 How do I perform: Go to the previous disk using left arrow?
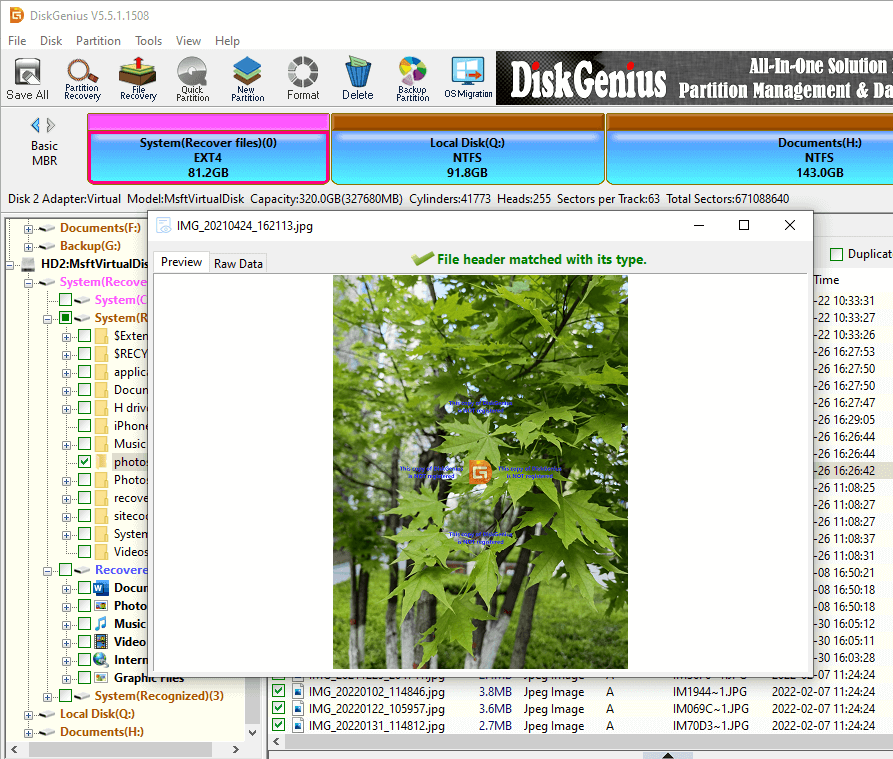[x=36, y=125]
